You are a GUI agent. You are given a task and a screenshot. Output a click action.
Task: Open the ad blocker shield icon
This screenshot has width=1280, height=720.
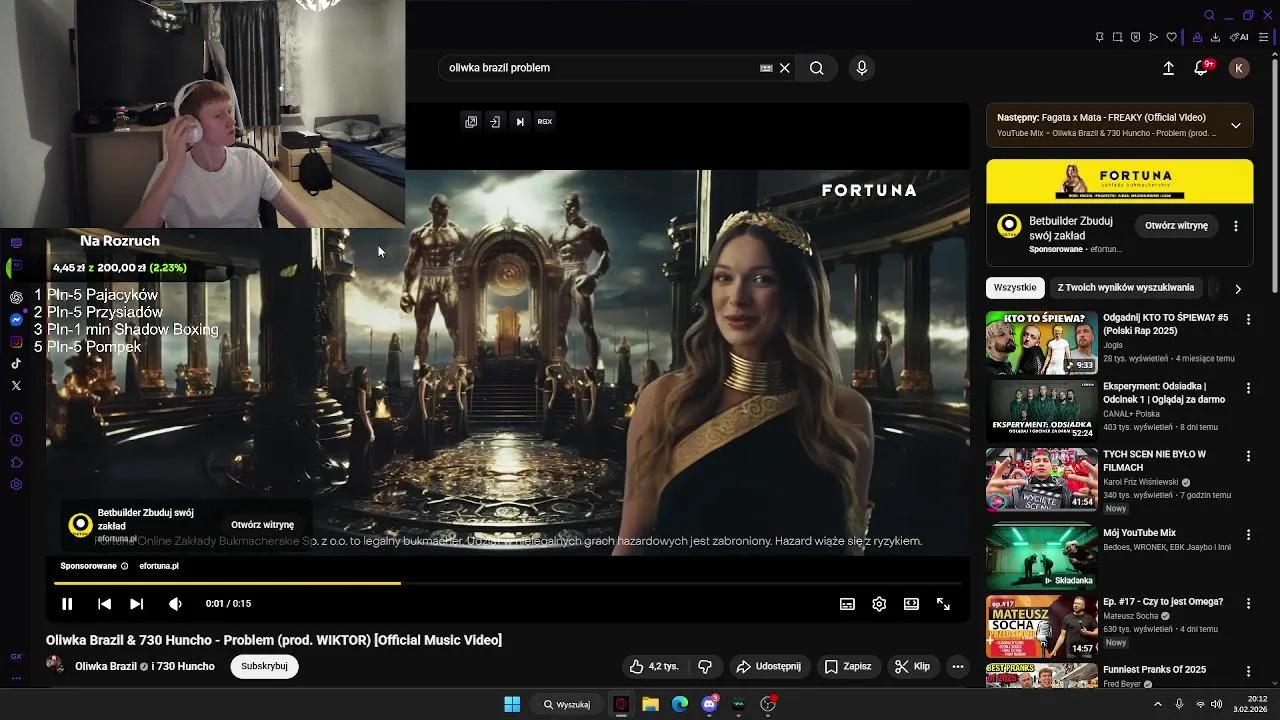click(1135, 37)
